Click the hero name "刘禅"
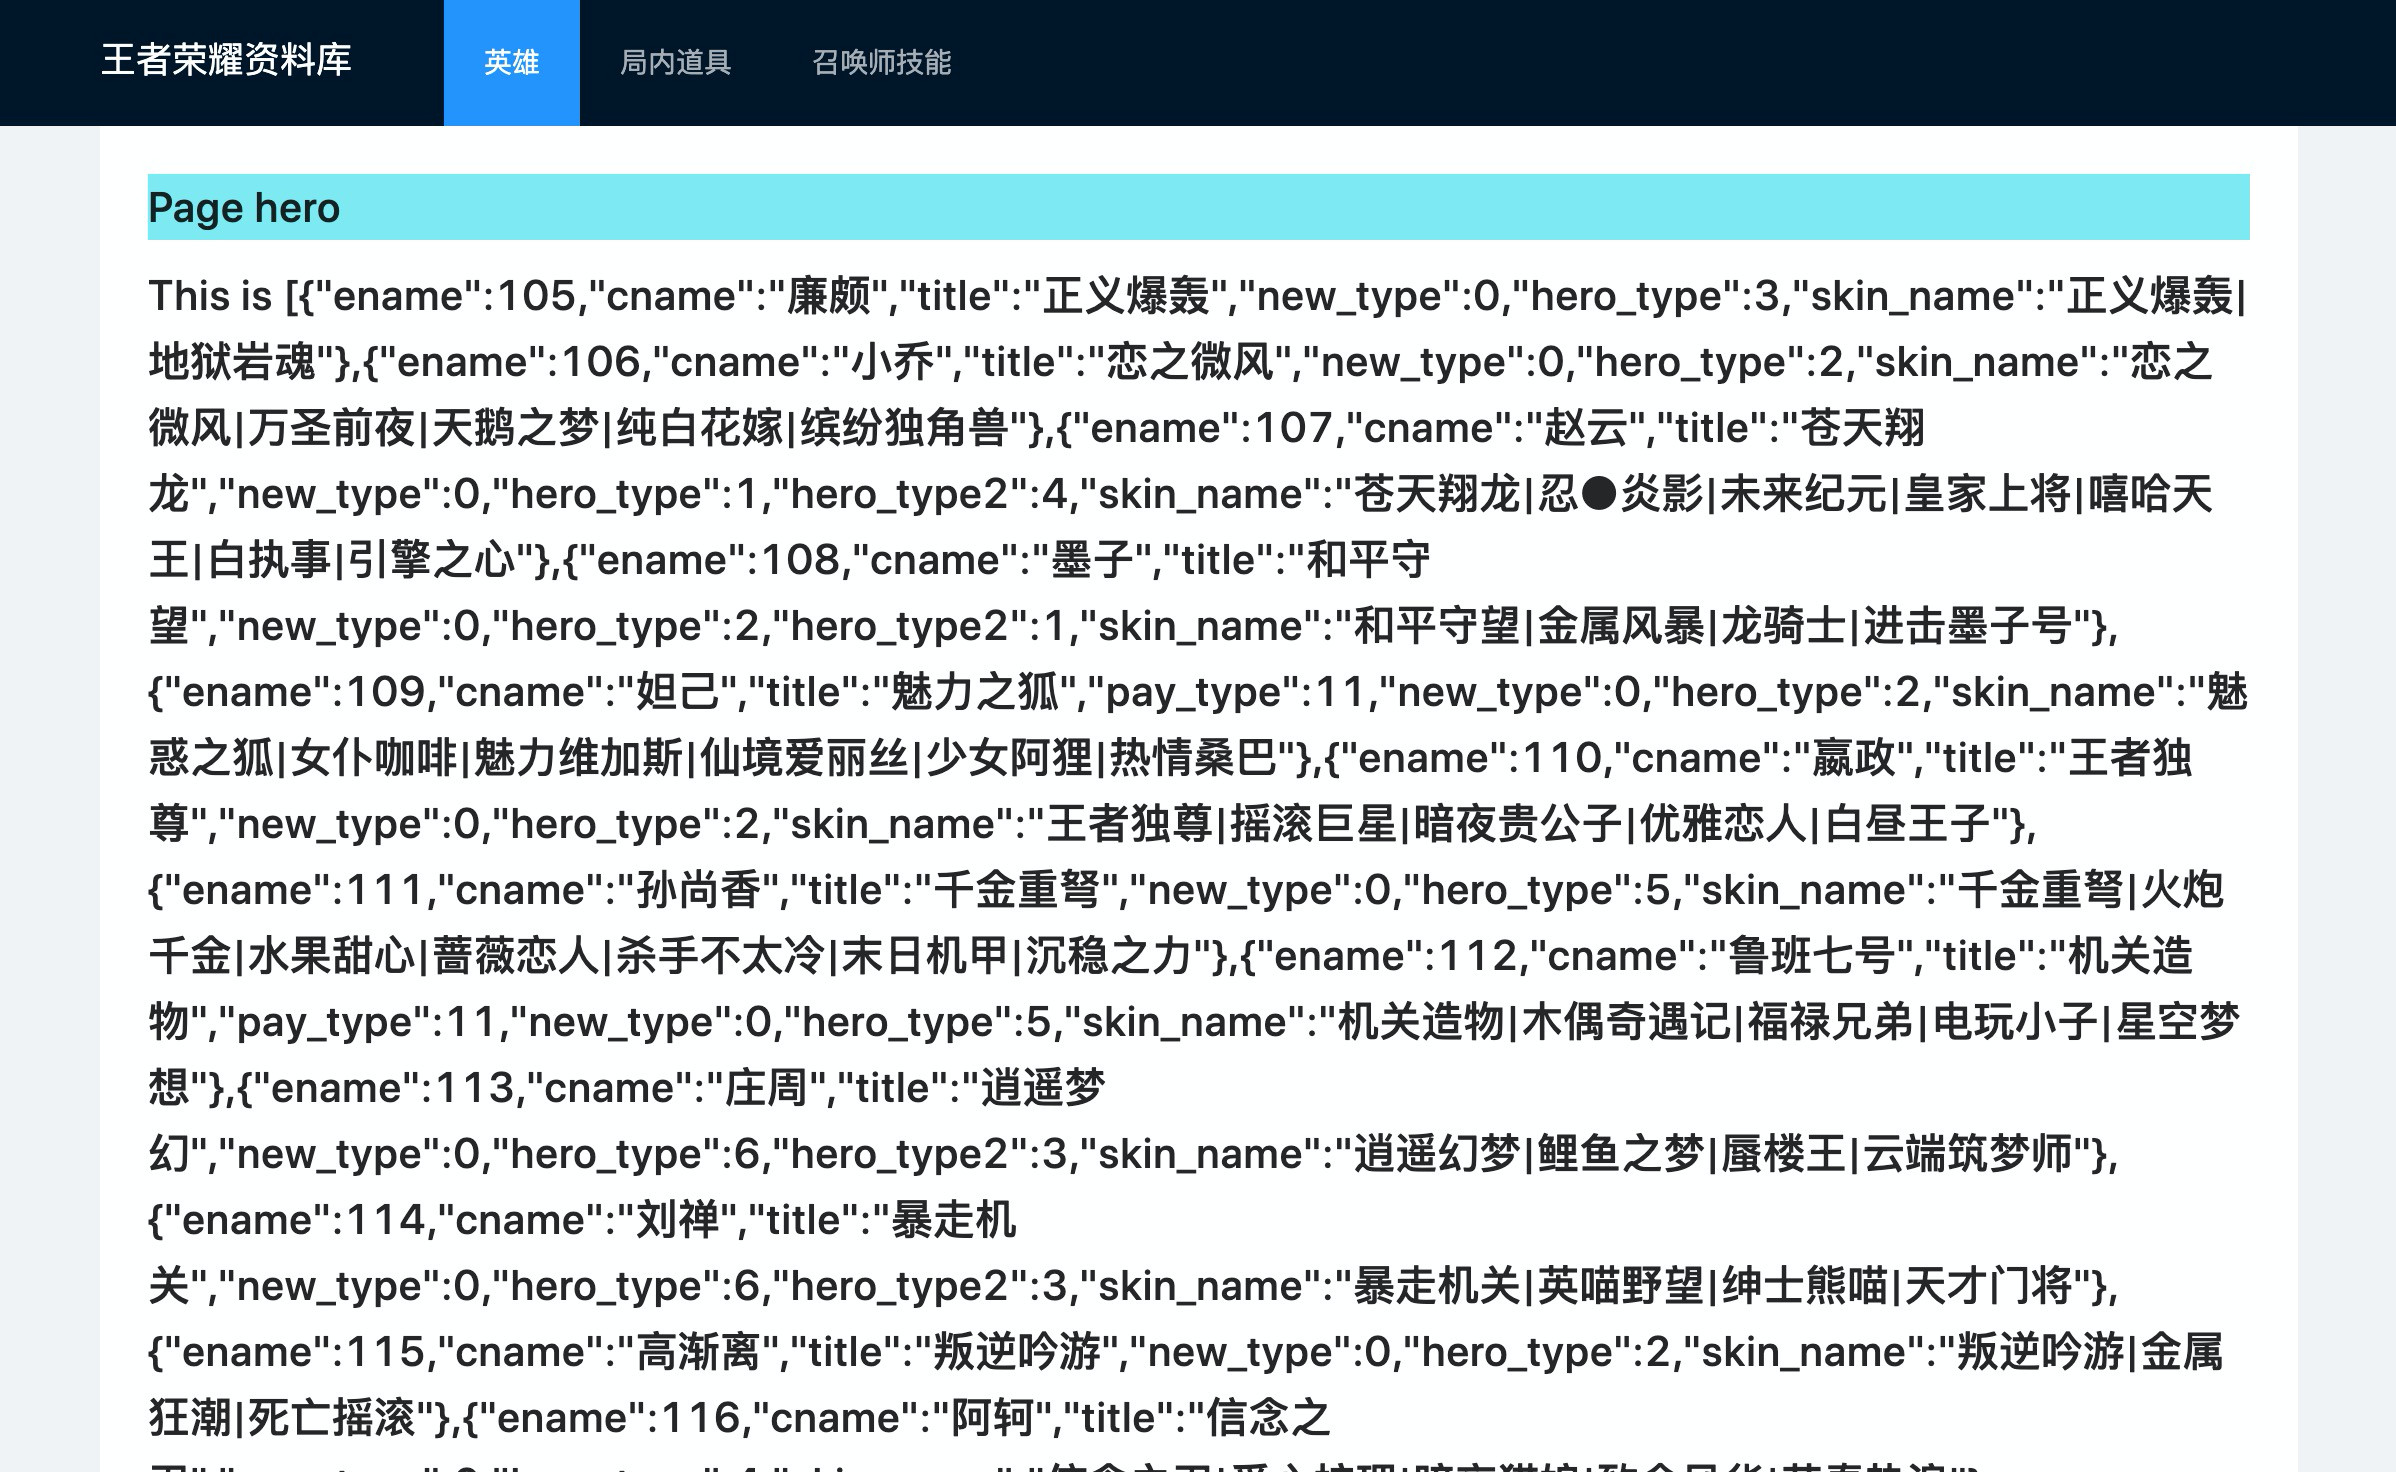The width and height of the screenshot is (2396, 1472). [678, 1220]
